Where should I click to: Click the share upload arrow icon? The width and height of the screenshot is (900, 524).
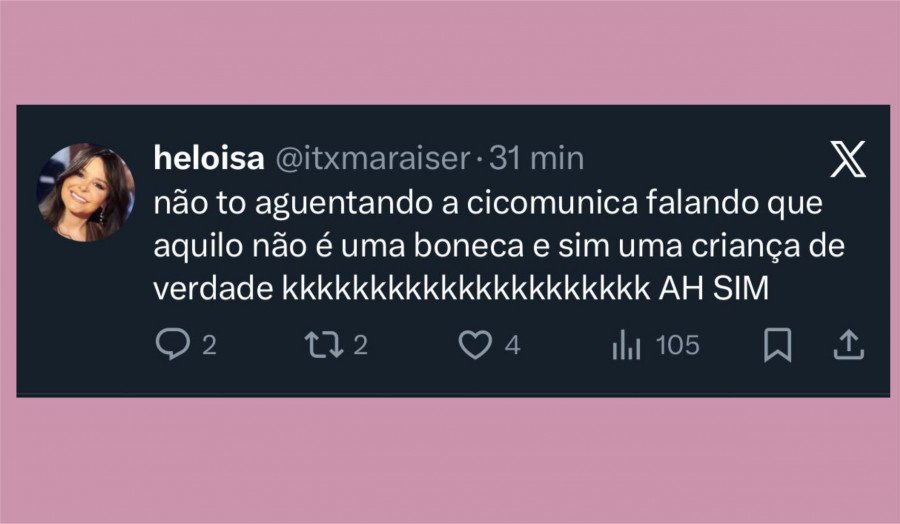(848, 346)
